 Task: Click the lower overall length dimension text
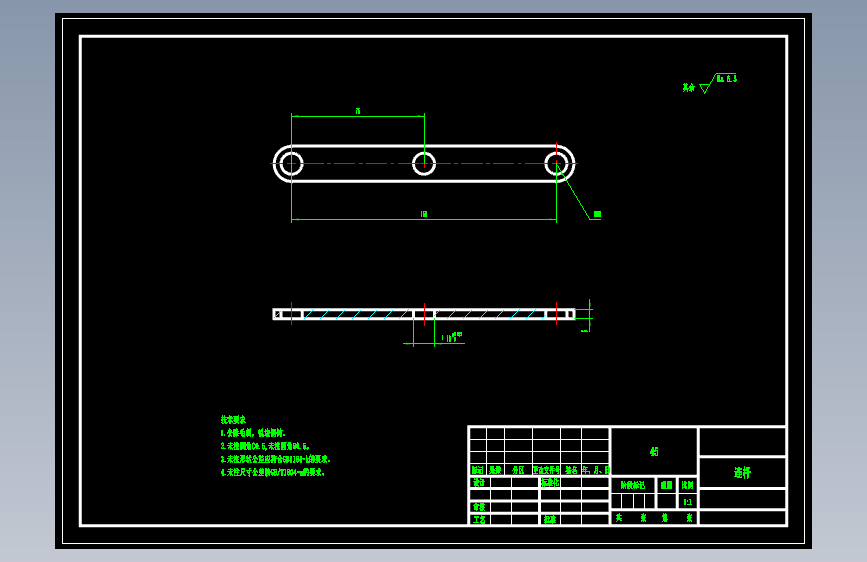(424, 214)
